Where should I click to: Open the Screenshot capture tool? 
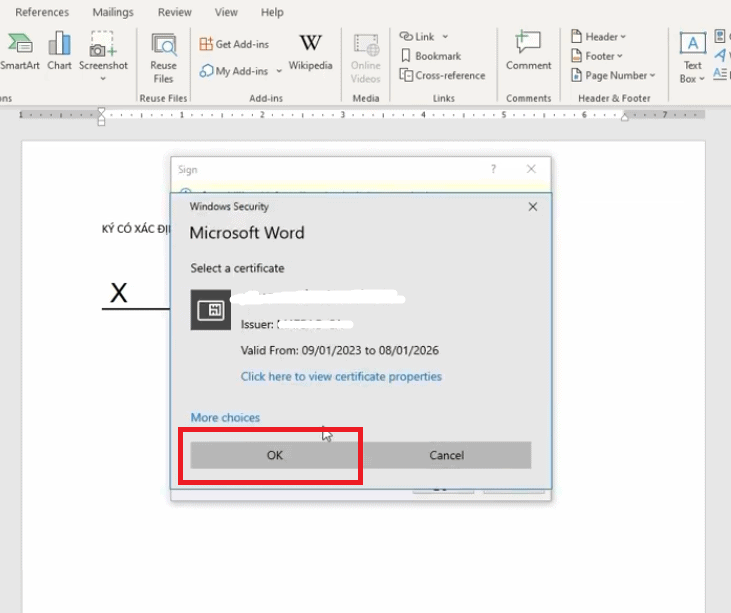(x=103, y=50)
